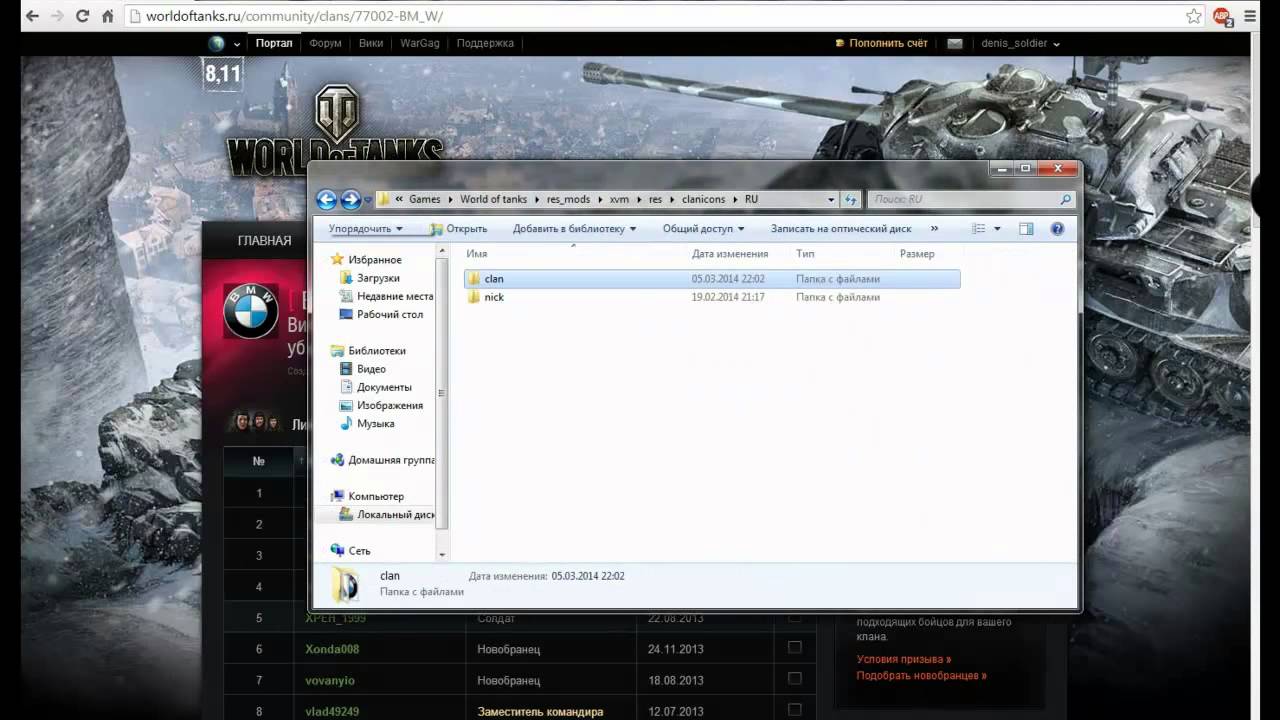Go back in Explorer navigation

pos(327,199)
